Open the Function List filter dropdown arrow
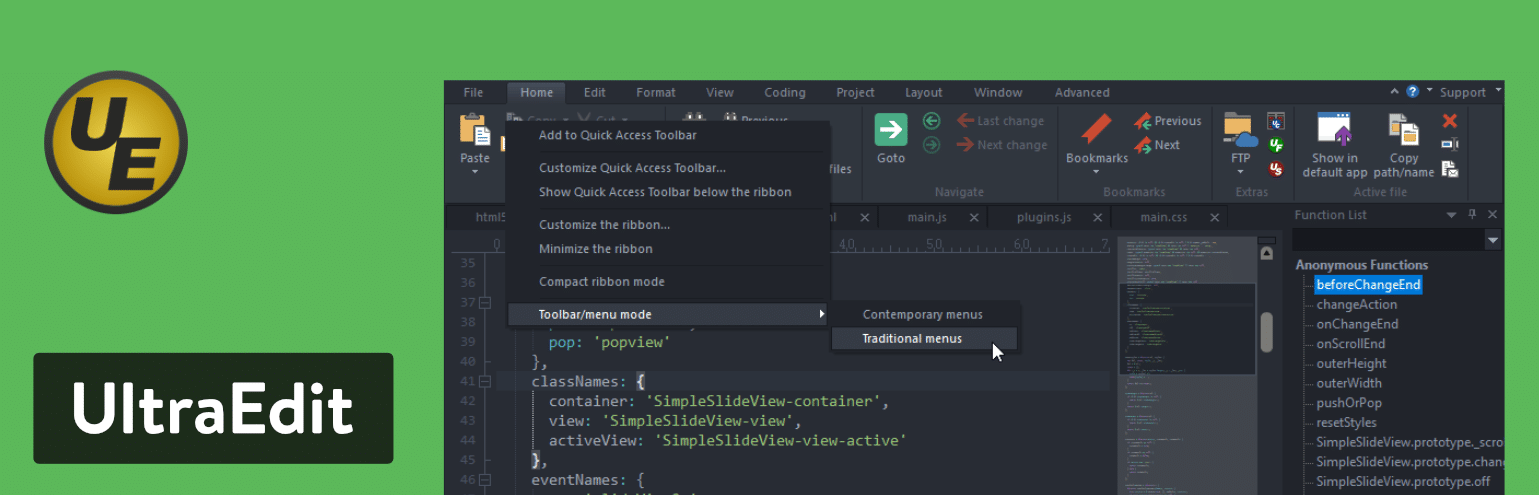The image size is (1539, 495). [1493, 240]
